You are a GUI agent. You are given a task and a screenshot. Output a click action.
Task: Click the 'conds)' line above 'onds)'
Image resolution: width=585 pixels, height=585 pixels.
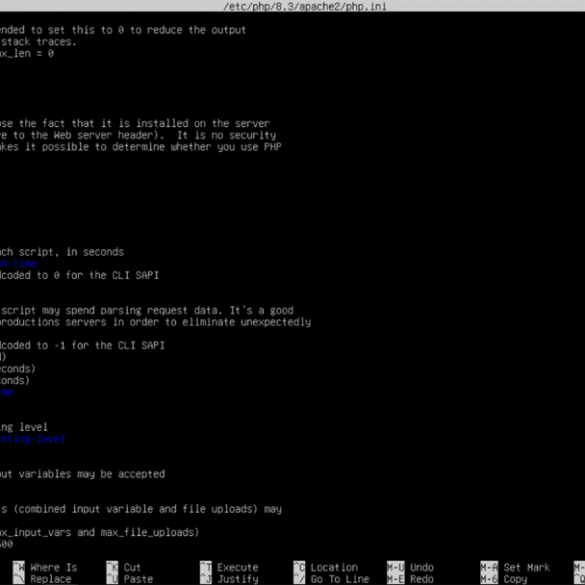(x=18, y=369)
